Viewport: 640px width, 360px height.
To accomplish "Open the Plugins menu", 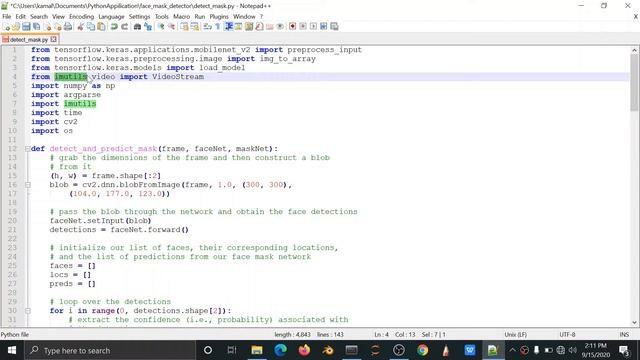I will pyautogui.click(x=219, y=16).
